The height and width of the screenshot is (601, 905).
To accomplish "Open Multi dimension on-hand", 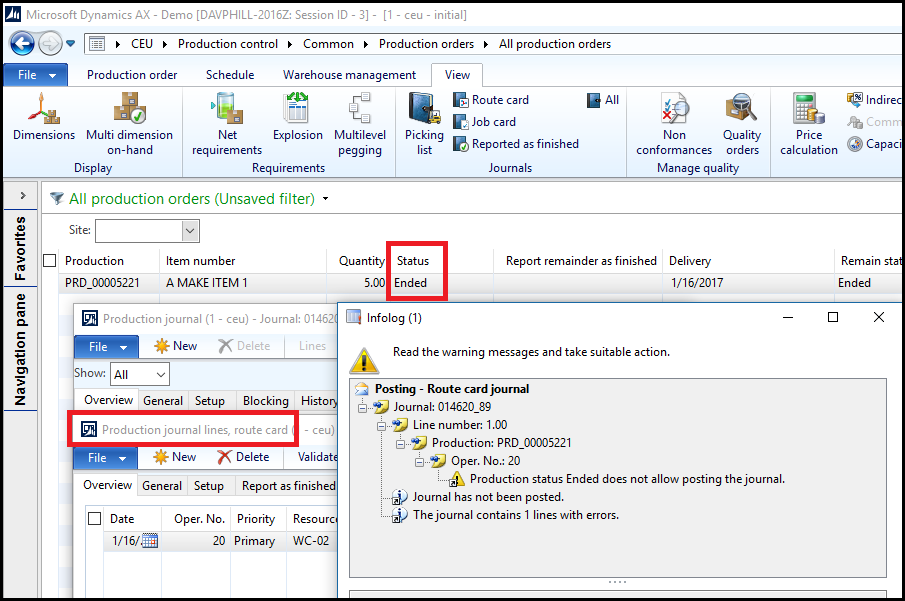I will pyautogui.click(x=129, y=124).
